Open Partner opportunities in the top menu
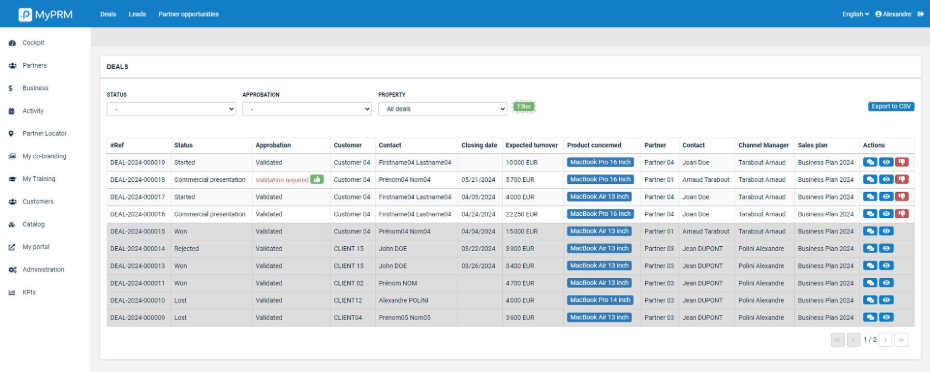 (x=189, y=14)
